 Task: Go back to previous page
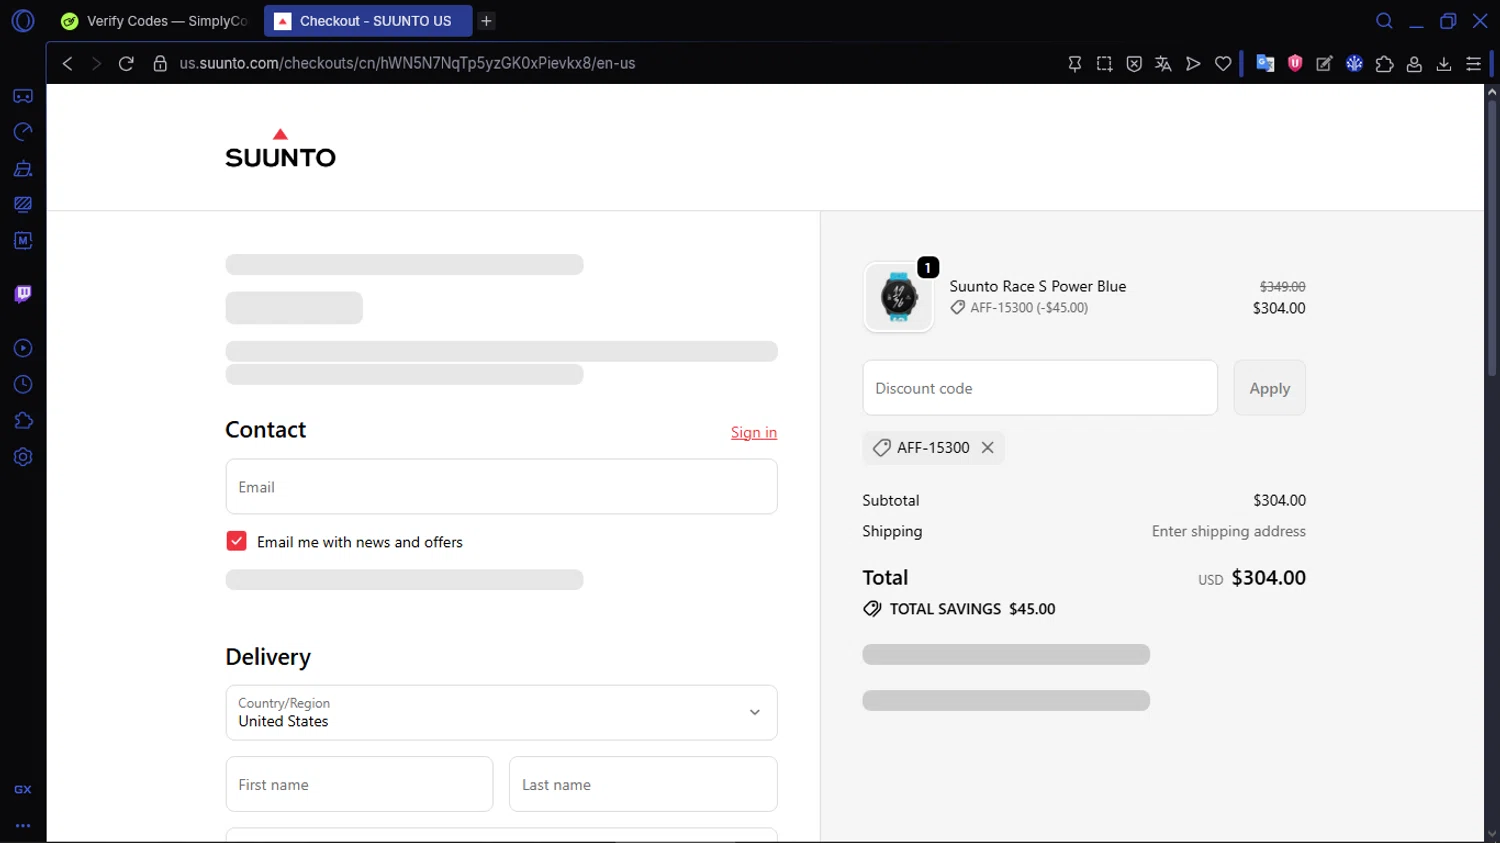click(67, 63)
